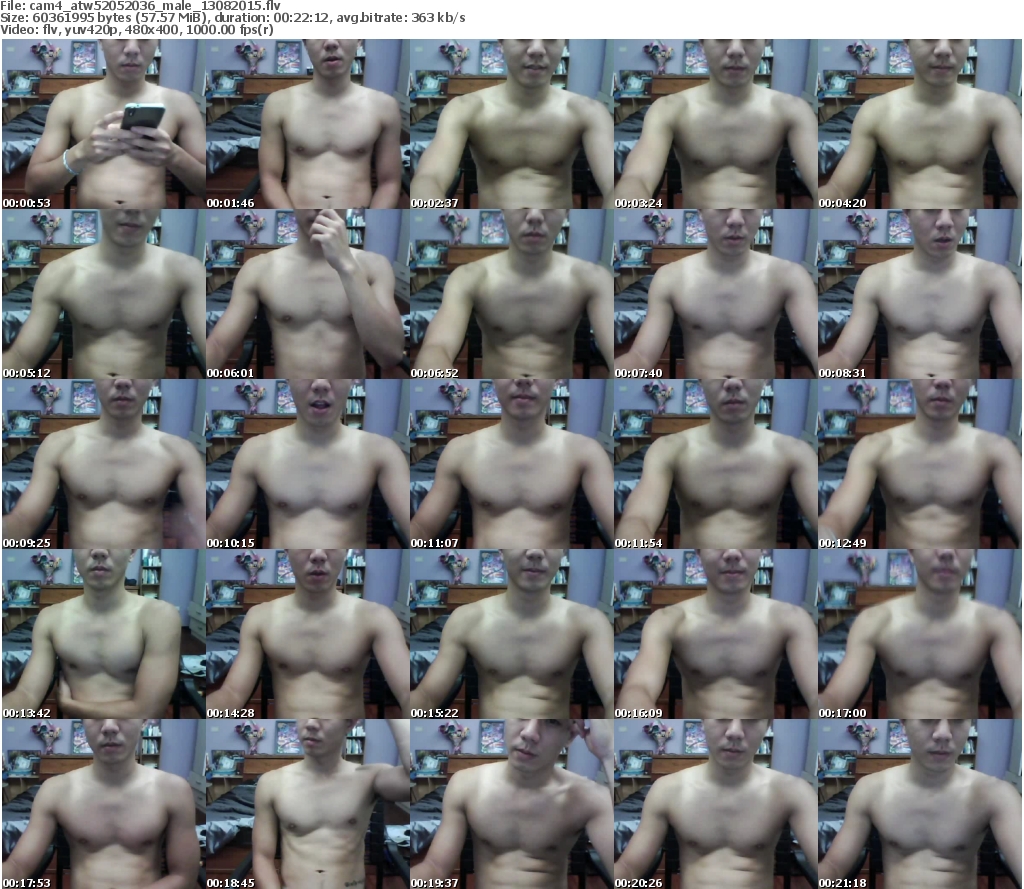Select the thumbnail timestamped 00:04:20
Viewport: 1024px width, 889px height.
pyautogui.click(x=920, y=124)
